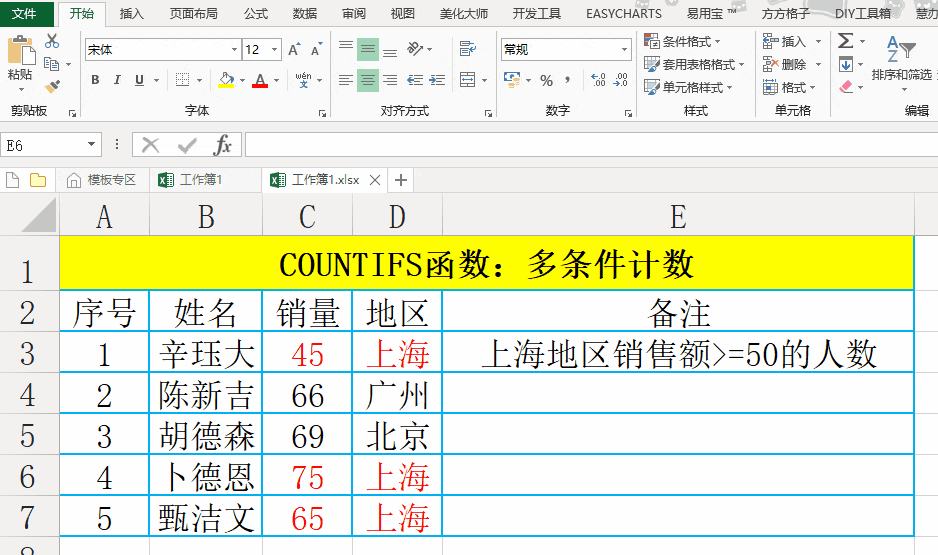The height and width of the screenshot is (555, 938).
Task: Toggle center horizontal alignment
Action: tap(368, 80)
